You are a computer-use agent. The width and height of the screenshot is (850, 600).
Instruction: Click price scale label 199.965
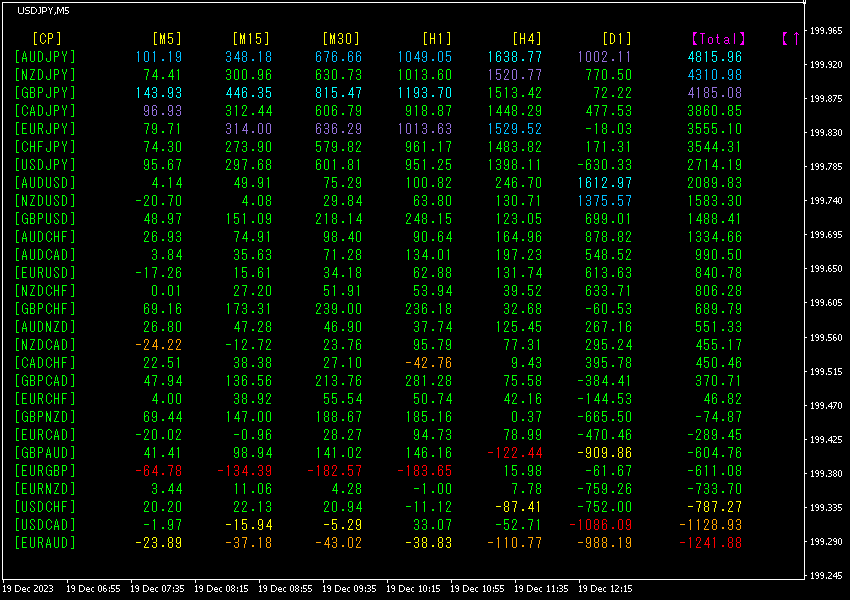pyautogui.click(x=826, y=31)
